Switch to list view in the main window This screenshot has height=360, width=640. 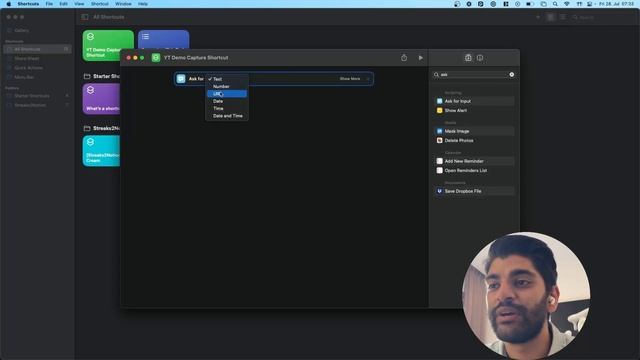click(563, 17)
